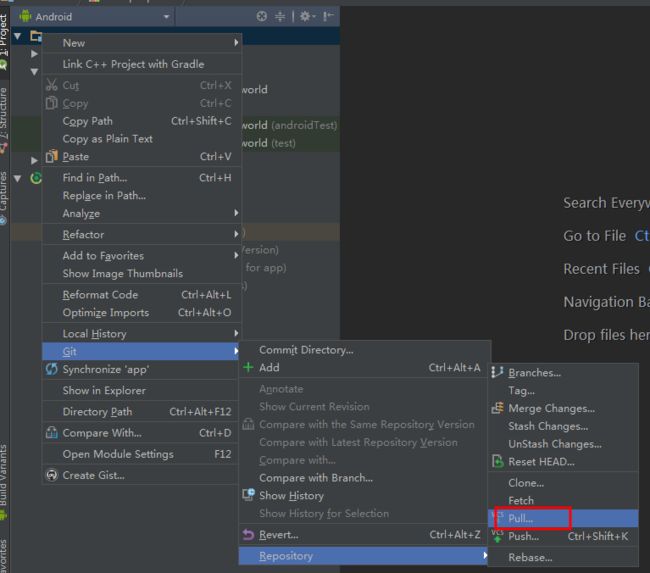Collapse the top project tree node
650x573 pixels.
pos(17,36)
